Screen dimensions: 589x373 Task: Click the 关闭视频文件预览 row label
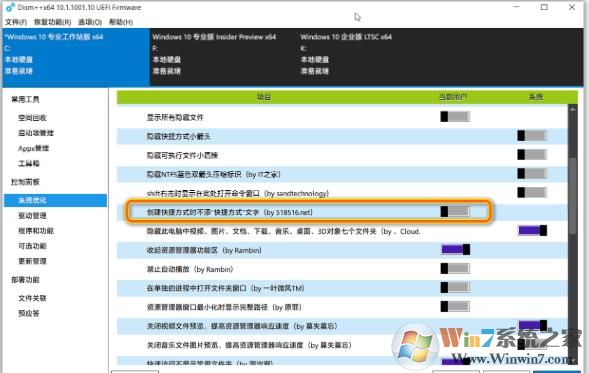(242, 326)
